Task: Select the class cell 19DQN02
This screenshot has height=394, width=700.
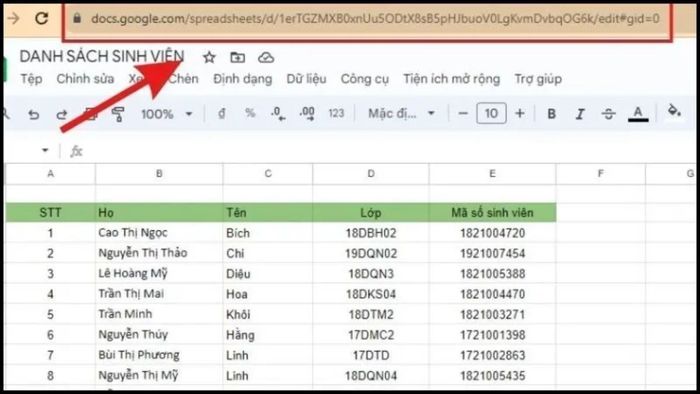Action: [371, 253]
